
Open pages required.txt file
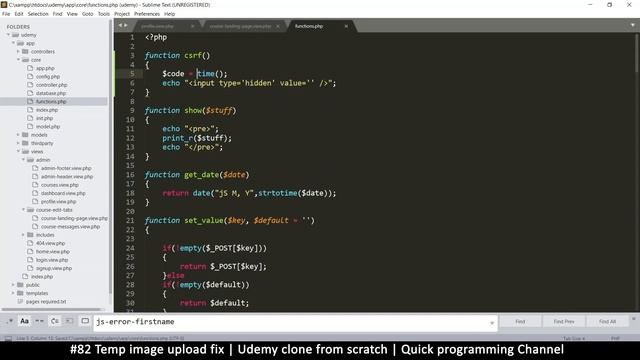point(46,301)
